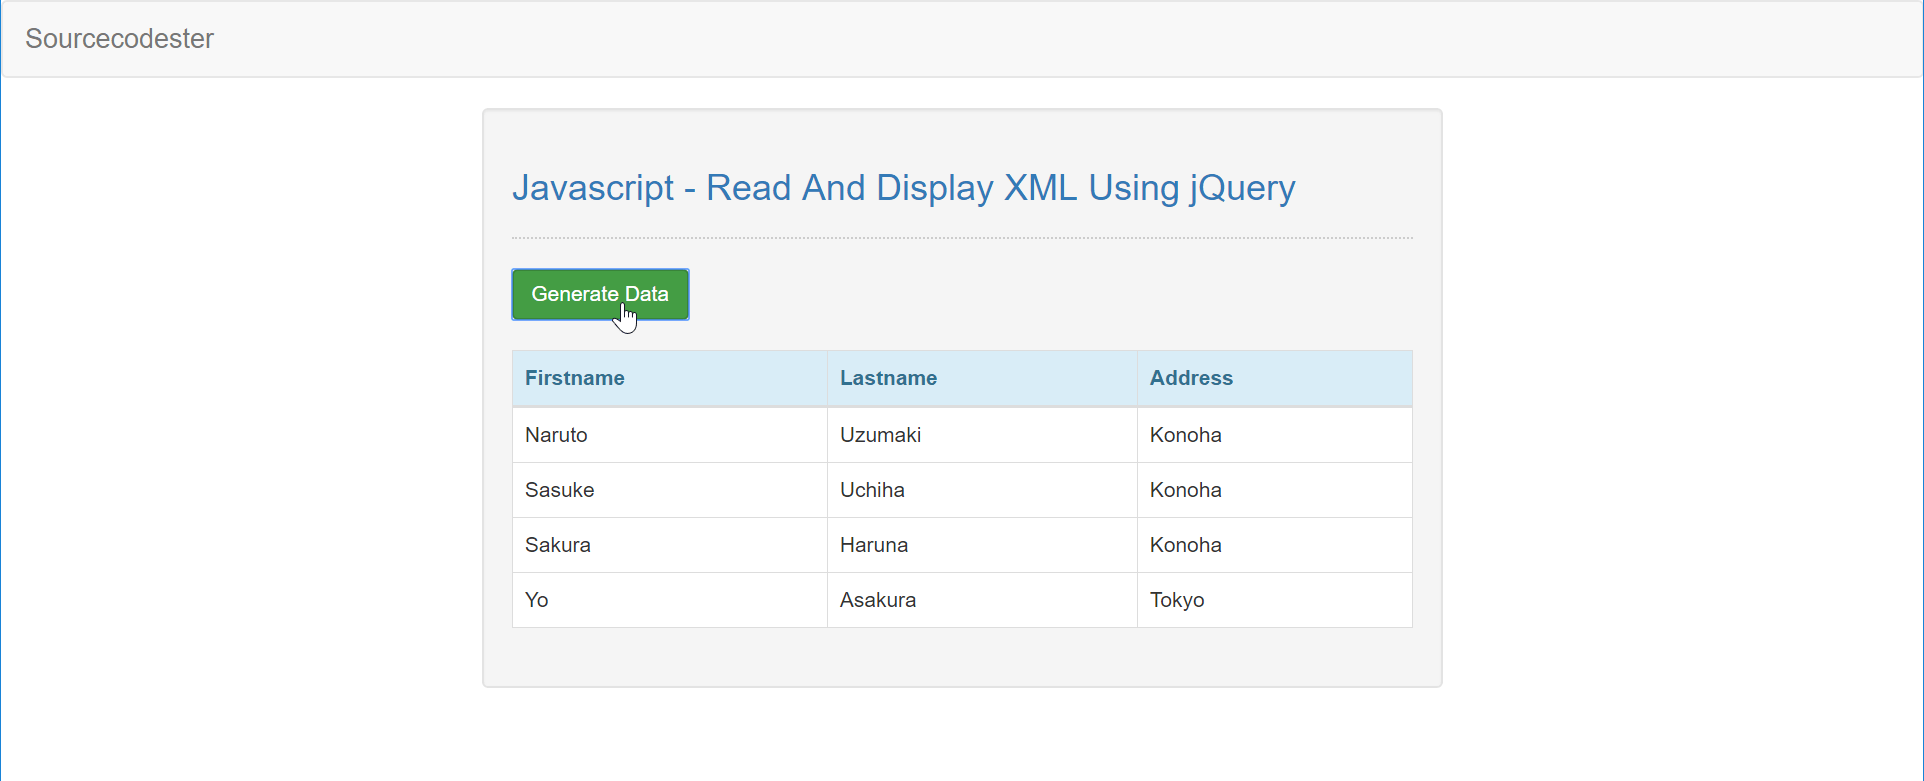Click the Lastname column header
This screenshot has height=781, width=1924.
pos(982,378)
